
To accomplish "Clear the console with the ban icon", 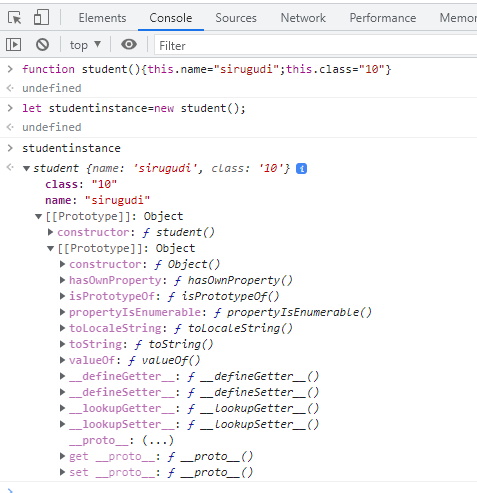I will click(x=42, y=44).
